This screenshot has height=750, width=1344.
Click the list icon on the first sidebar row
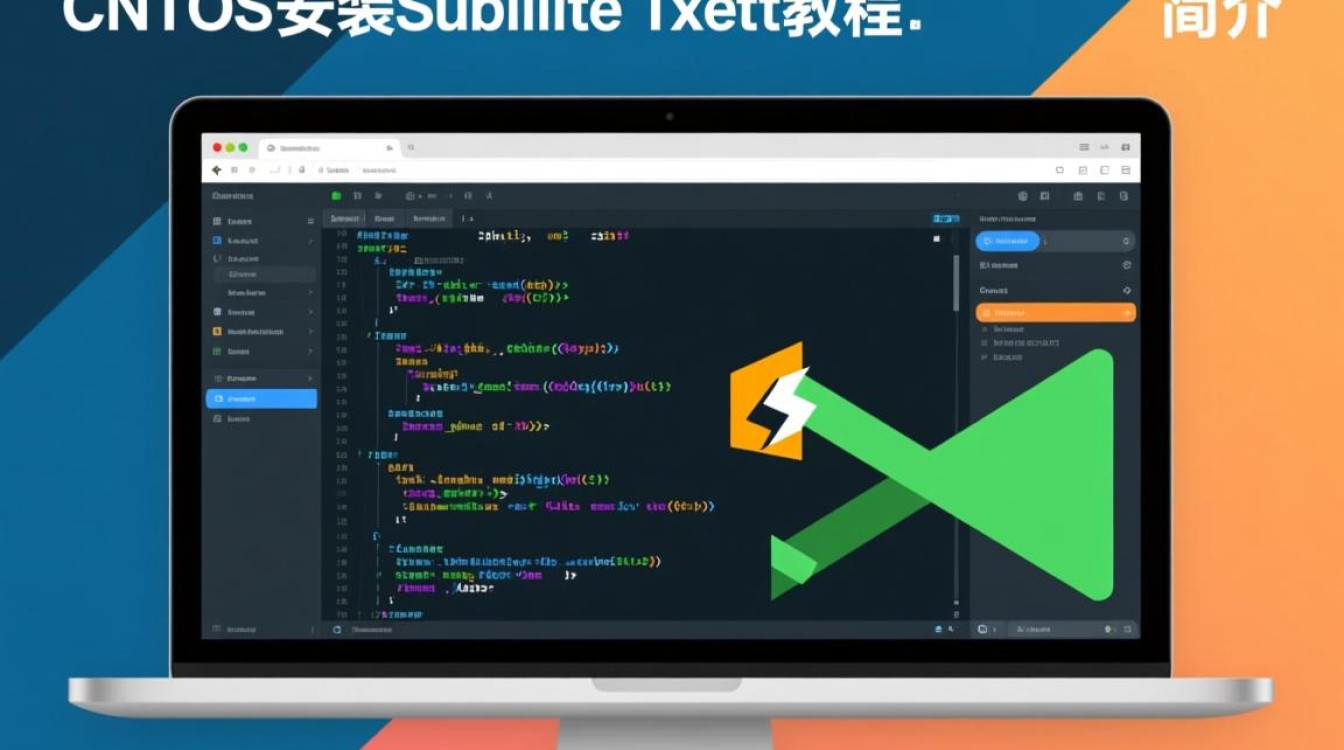pos(310,221)
